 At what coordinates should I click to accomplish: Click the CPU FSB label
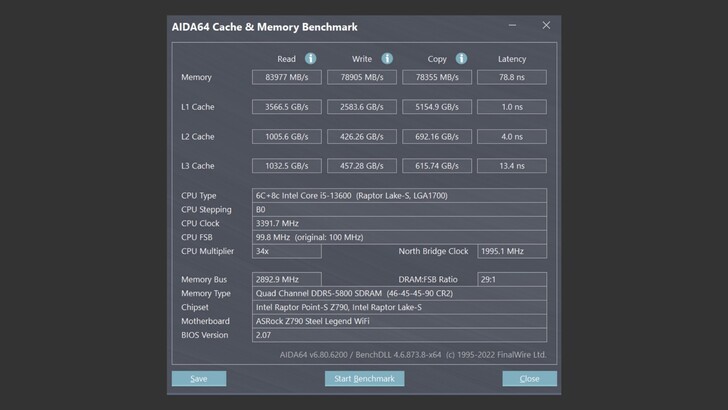coord(197,237)
